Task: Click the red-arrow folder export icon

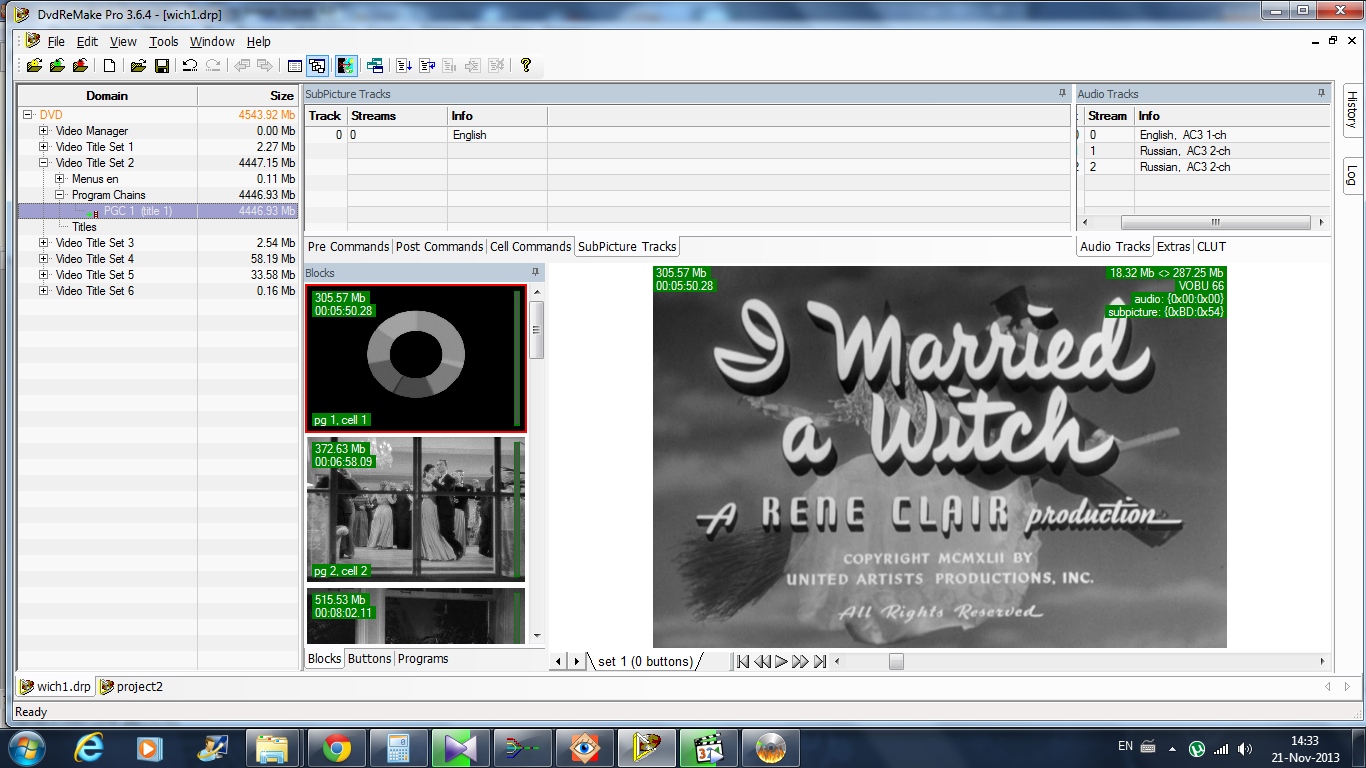Action: coord(80,66)
